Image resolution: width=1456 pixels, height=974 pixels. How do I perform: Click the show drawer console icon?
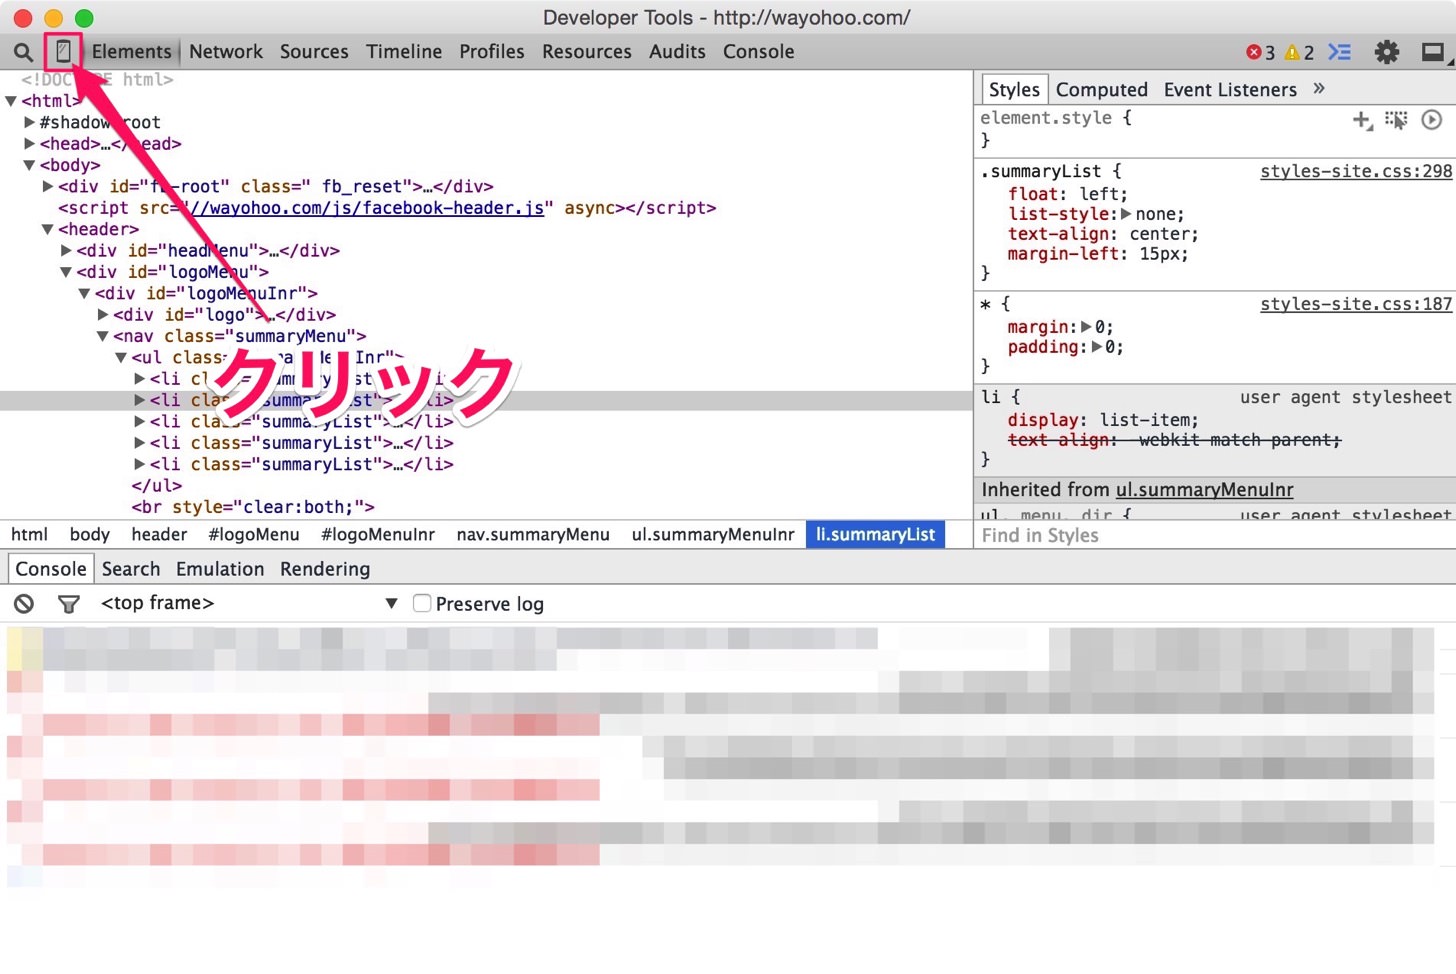coord(1339,52)
